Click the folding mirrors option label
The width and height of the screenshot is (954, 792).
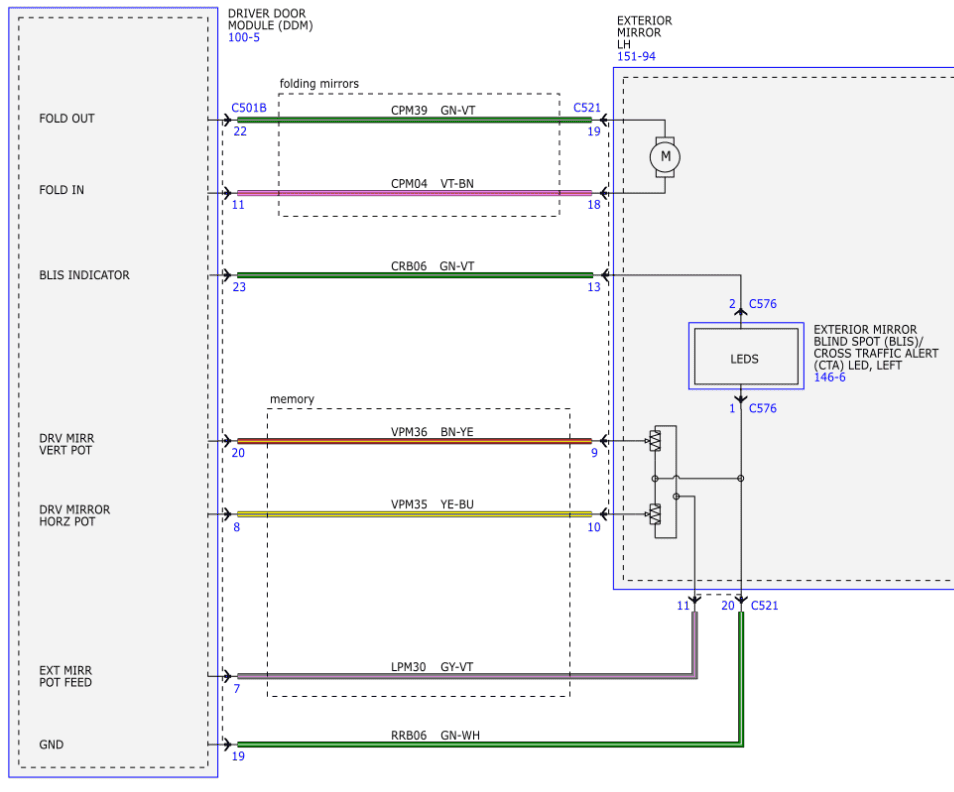319,84
